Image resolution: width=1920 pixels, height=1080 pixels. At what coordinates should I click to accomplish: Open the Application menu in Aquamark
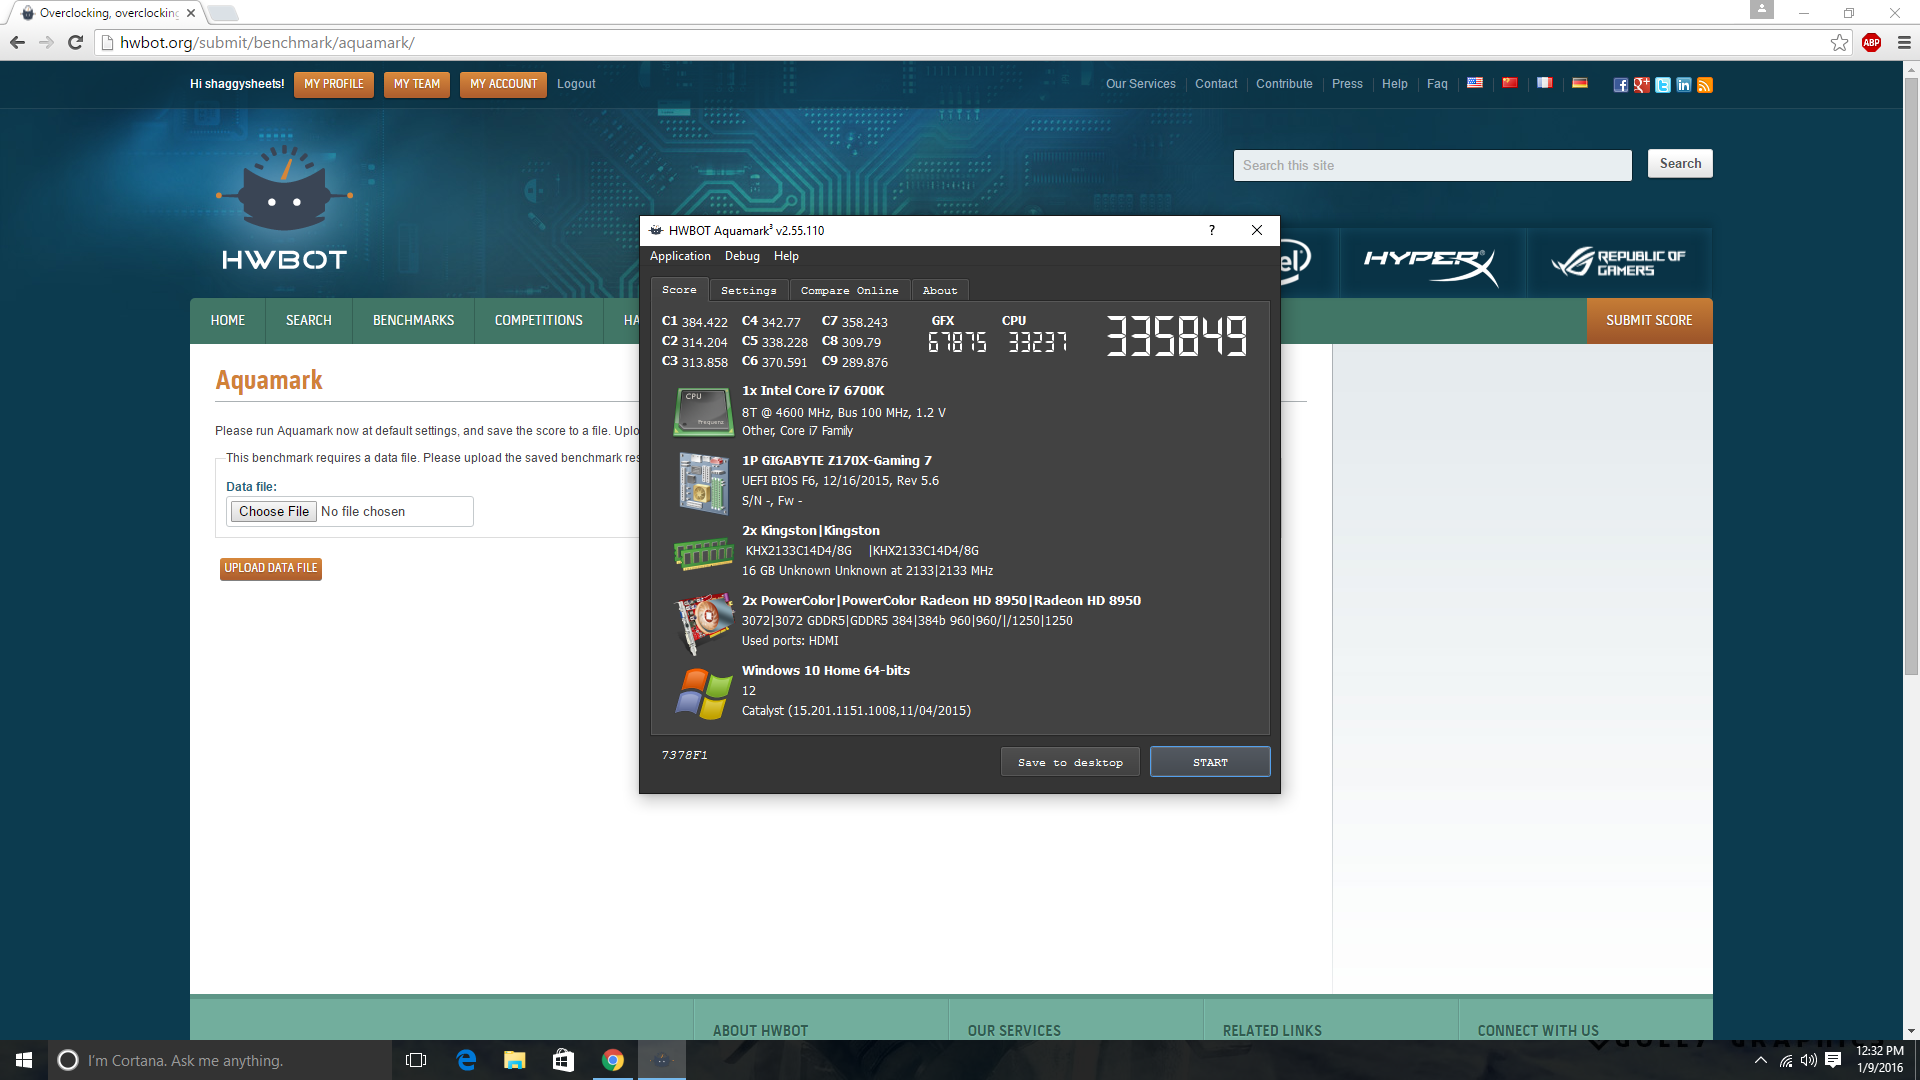(680, 256)
